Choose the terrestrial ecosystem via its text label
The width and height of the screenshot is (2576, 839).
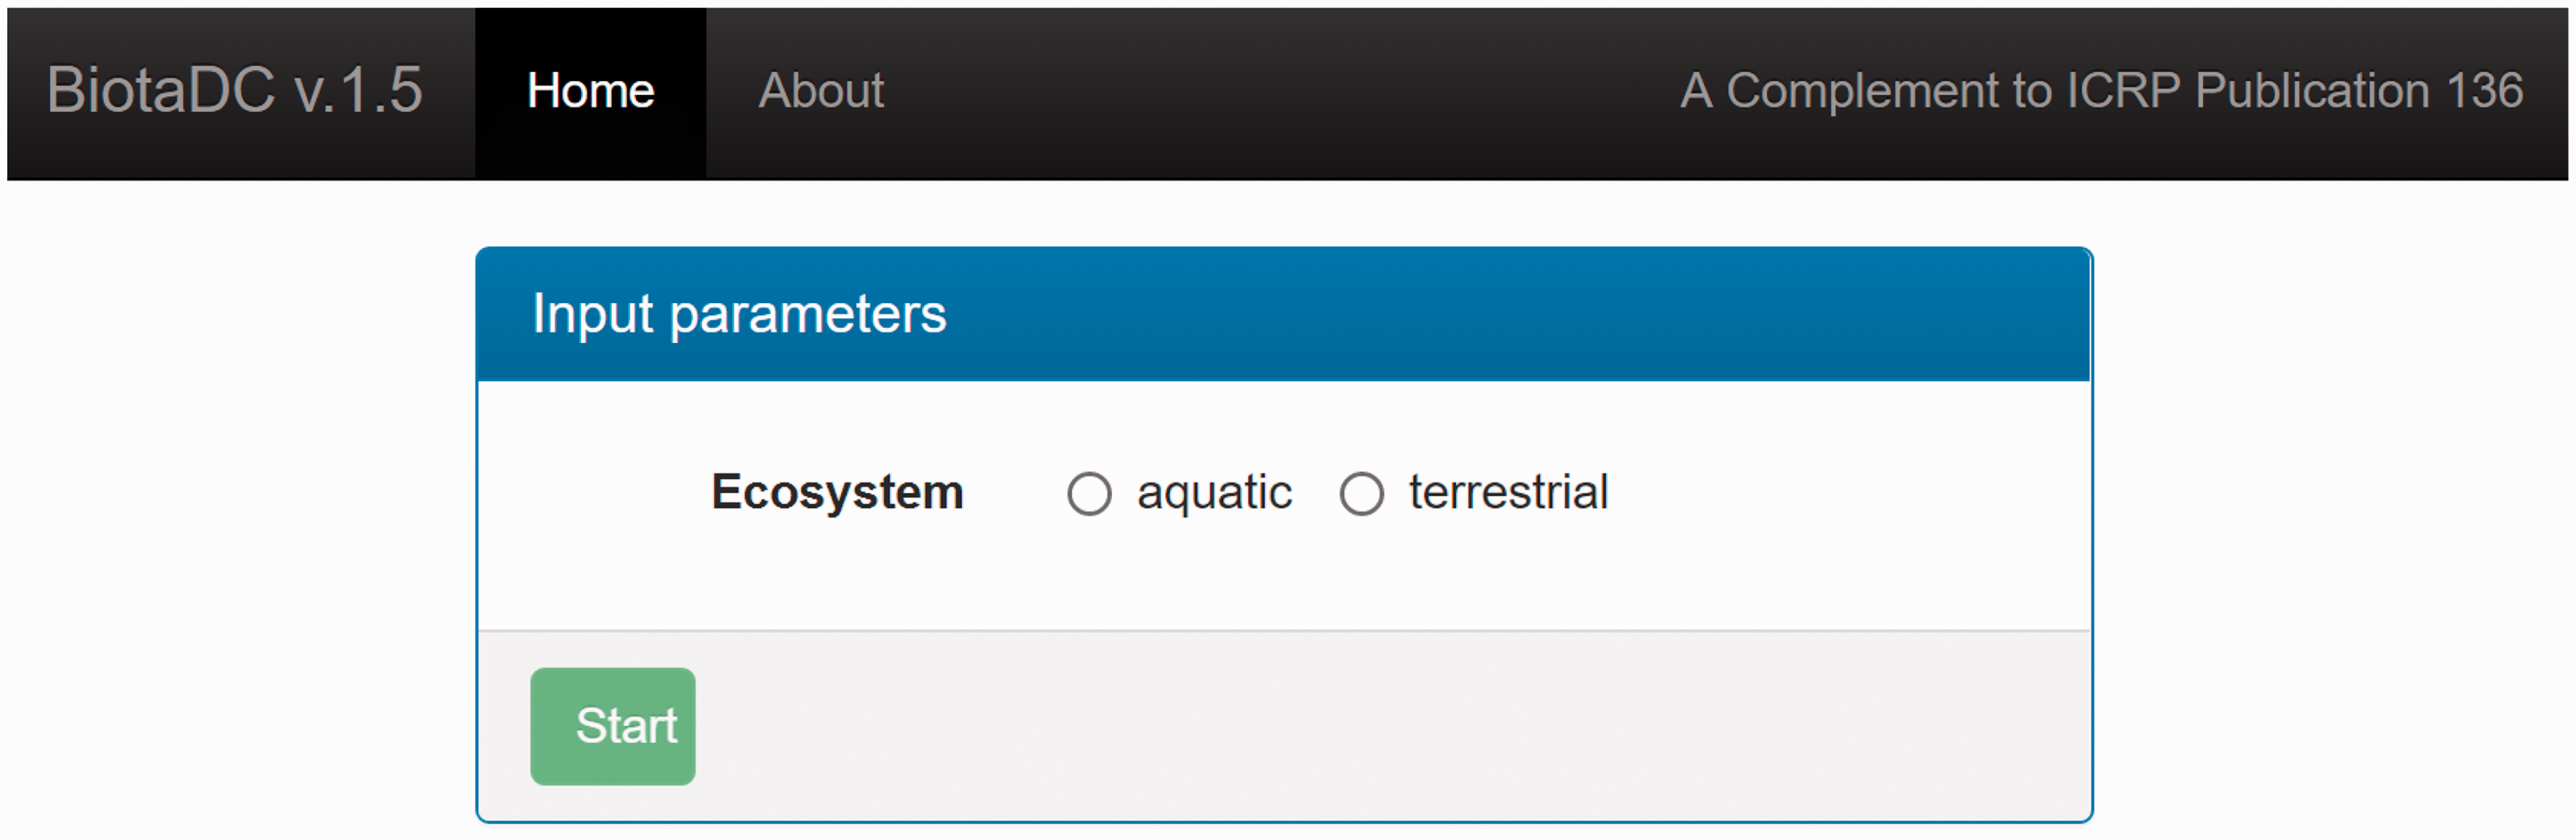pyautogui.click(x=1508, y=492)
